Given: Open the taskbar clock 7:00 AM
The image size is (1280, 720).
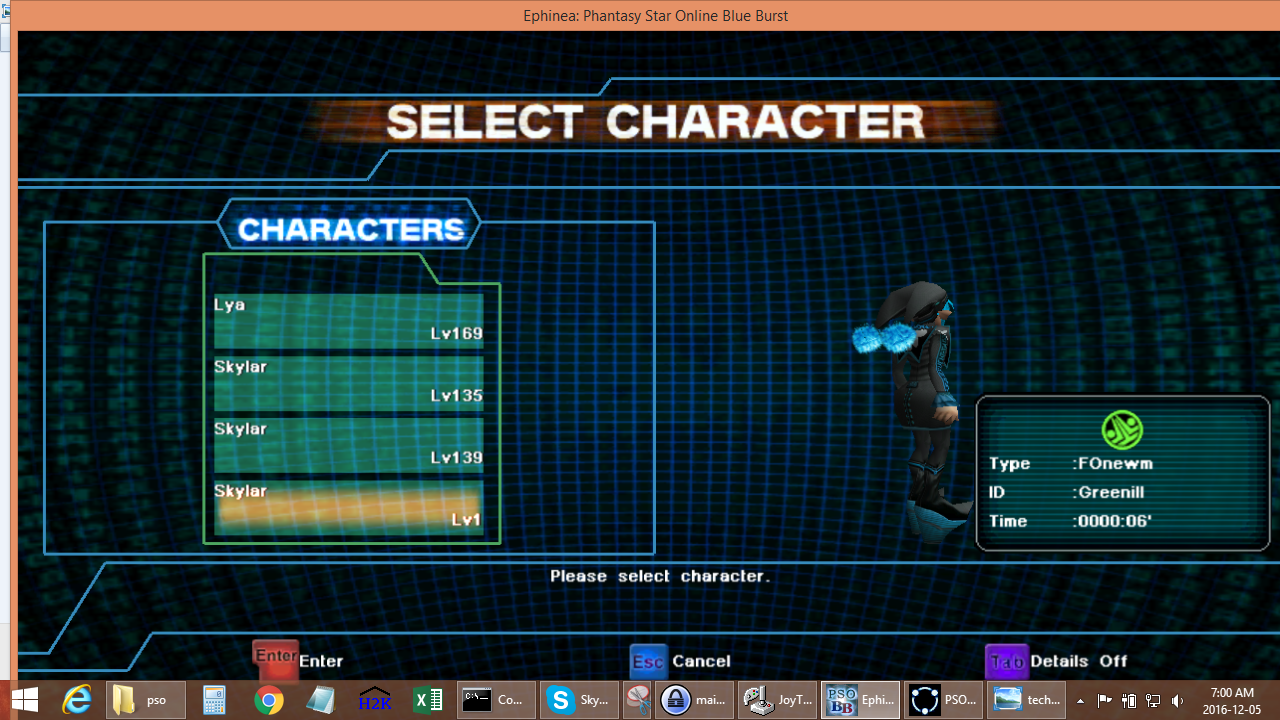Looking at the screenshot, I should pos(1232,701).
